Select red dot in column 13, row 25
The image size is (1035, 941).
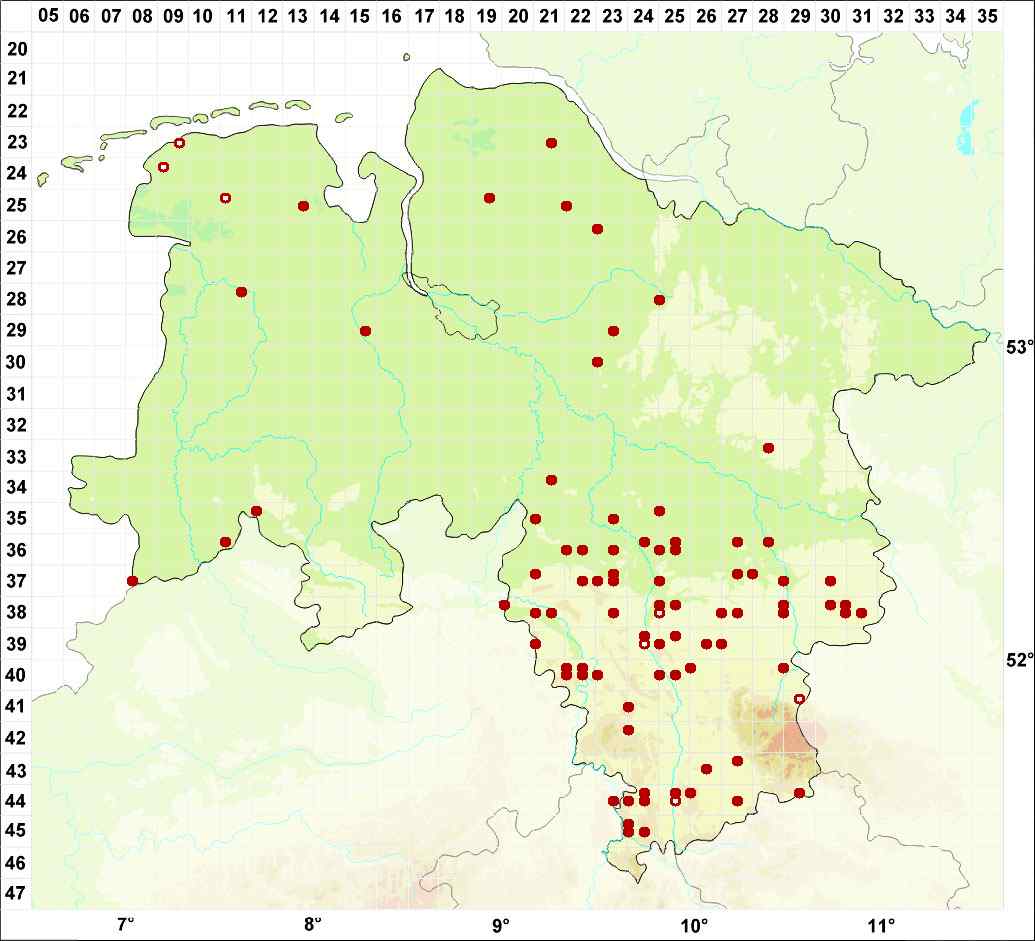(x=304, y=206)
